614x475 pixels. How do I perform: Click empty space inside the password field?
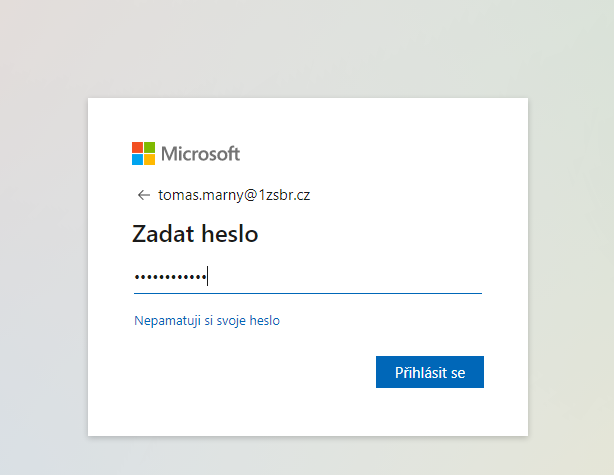(345, 278)
